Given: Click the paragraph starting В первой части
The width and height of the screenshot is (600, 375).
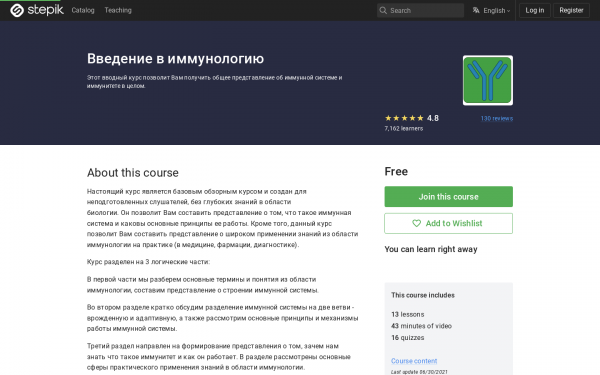Looking at the screenshot, I should point(203,285).
